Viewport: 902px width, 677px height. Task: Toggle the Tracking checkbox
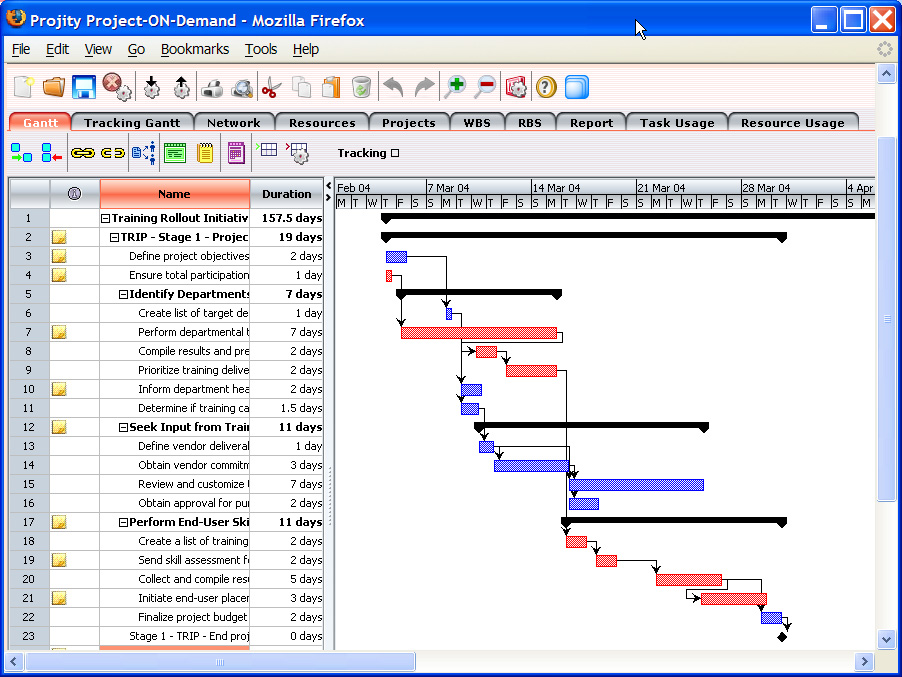coord(395,153)
